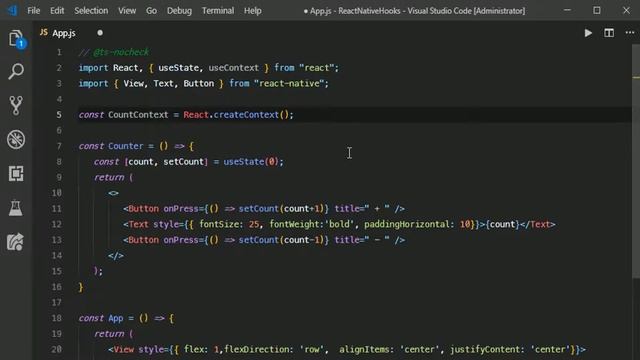640x360 pixels.
Task: Click the VS Code logo icon in title bar
Action: click(x=12, y=10)
